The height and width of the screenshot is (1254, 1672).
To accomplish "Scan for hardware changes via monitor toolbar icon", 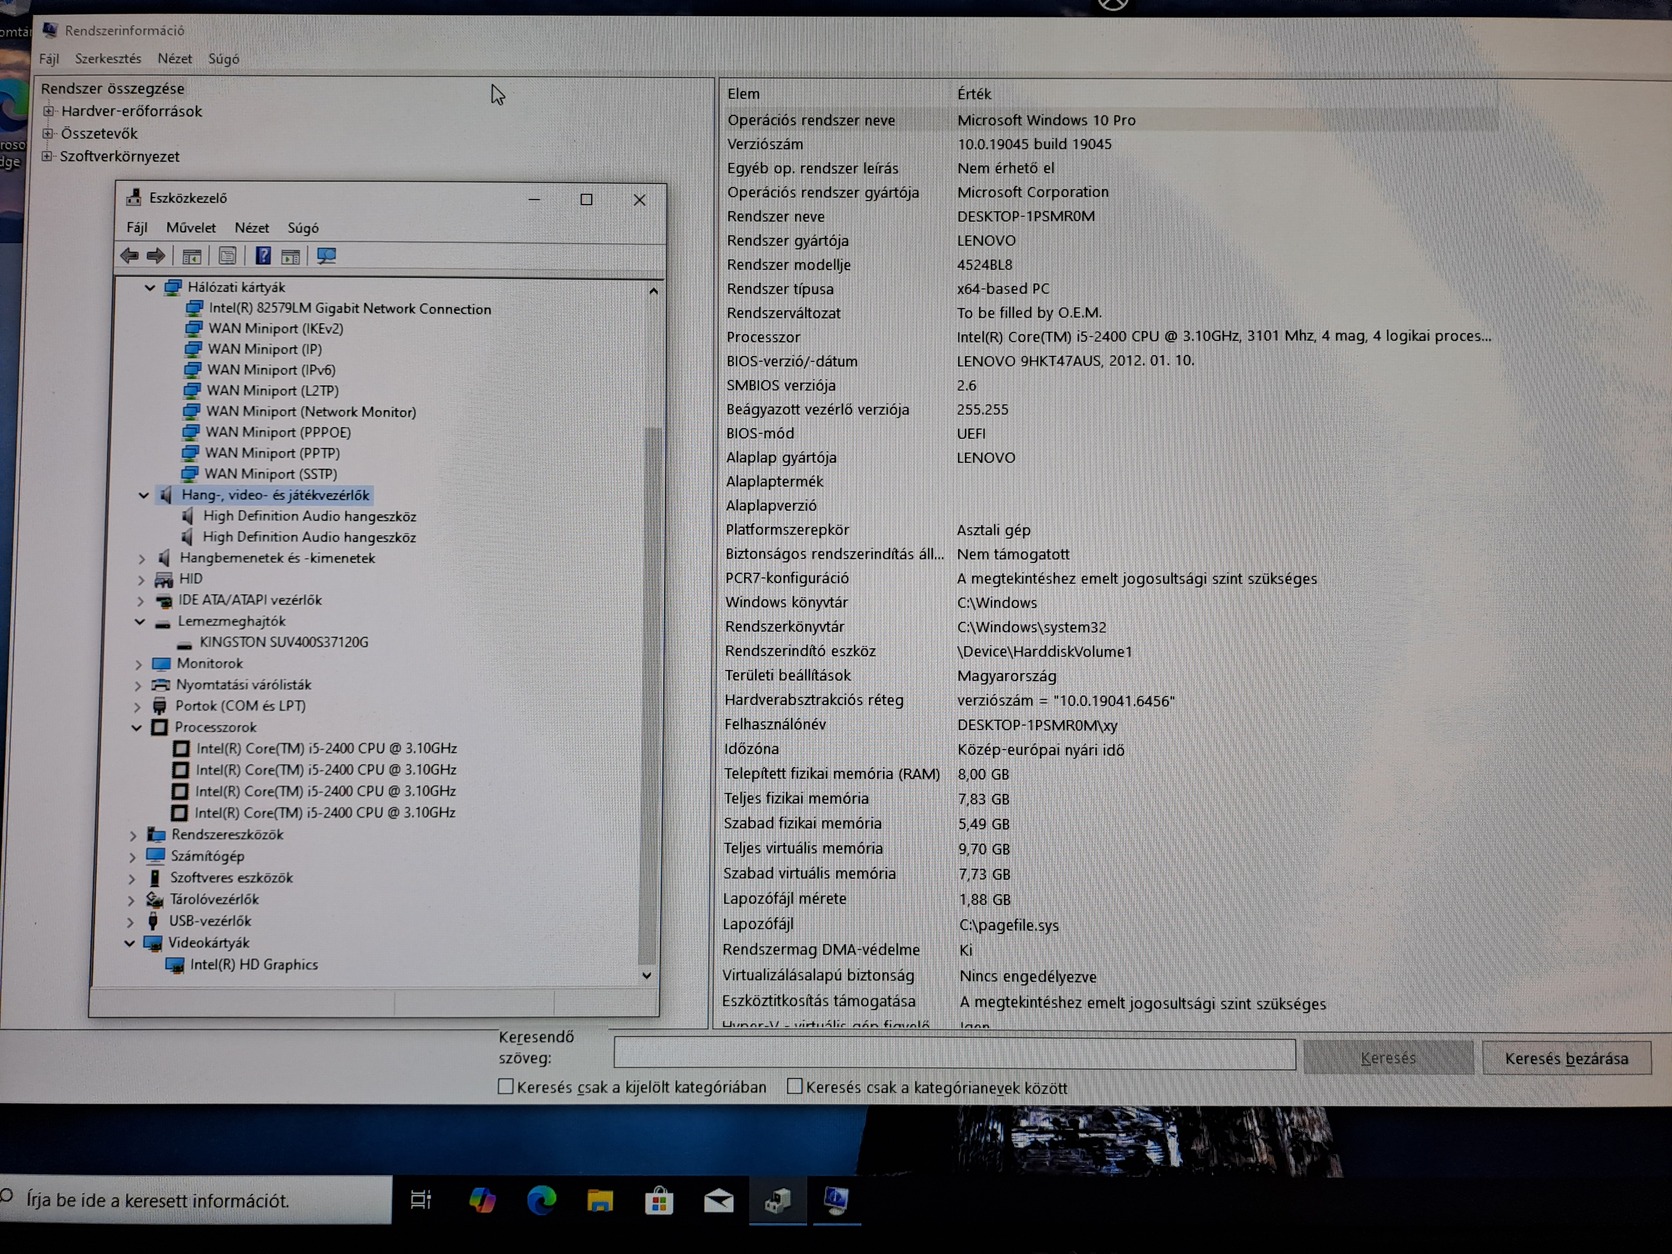I will coord(326,256).
